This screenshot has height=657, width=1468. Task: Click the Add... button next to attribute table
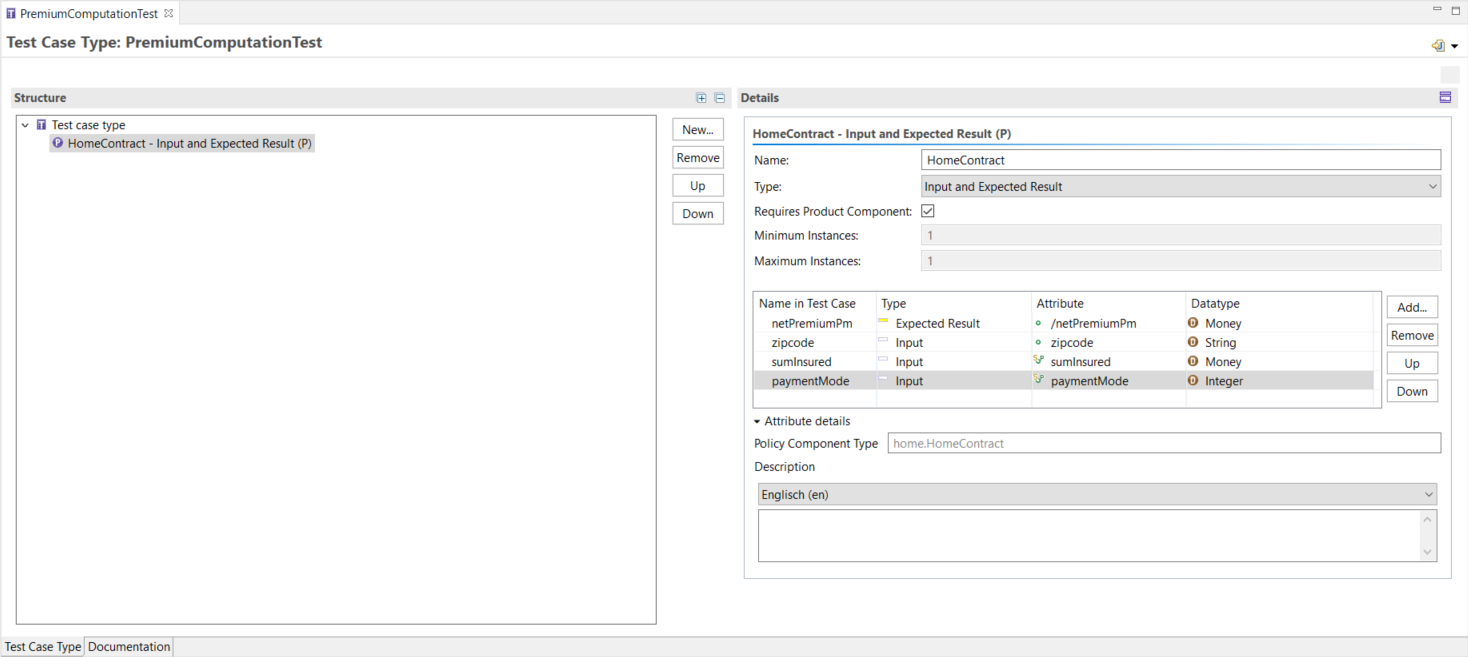pos(1412,307)
